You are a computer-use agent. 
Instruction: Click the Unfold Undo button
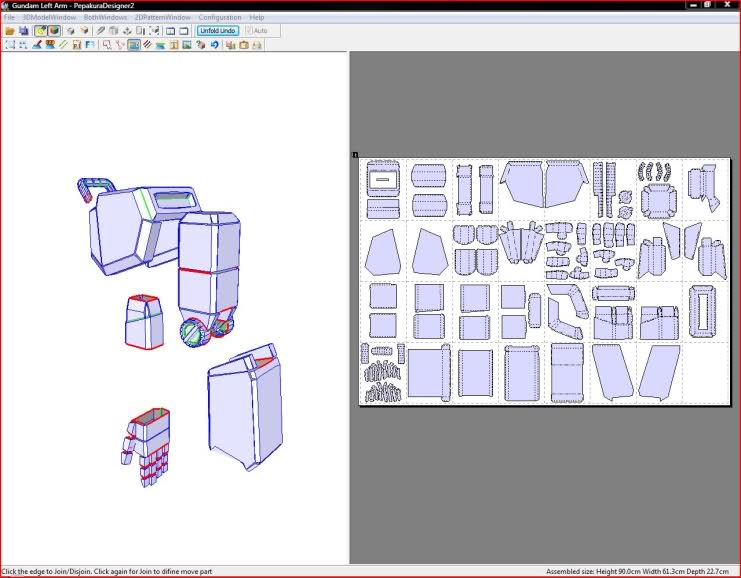point(217,31)
